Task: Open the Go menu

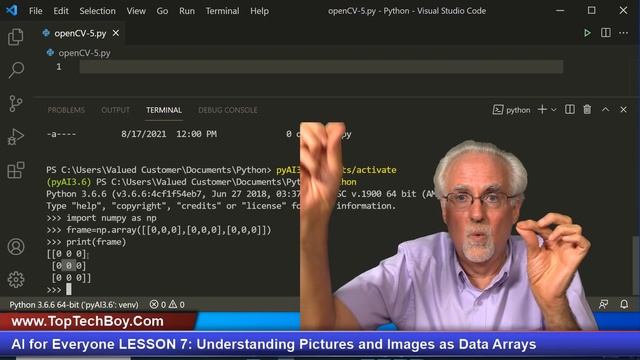Action: point(162,11)
